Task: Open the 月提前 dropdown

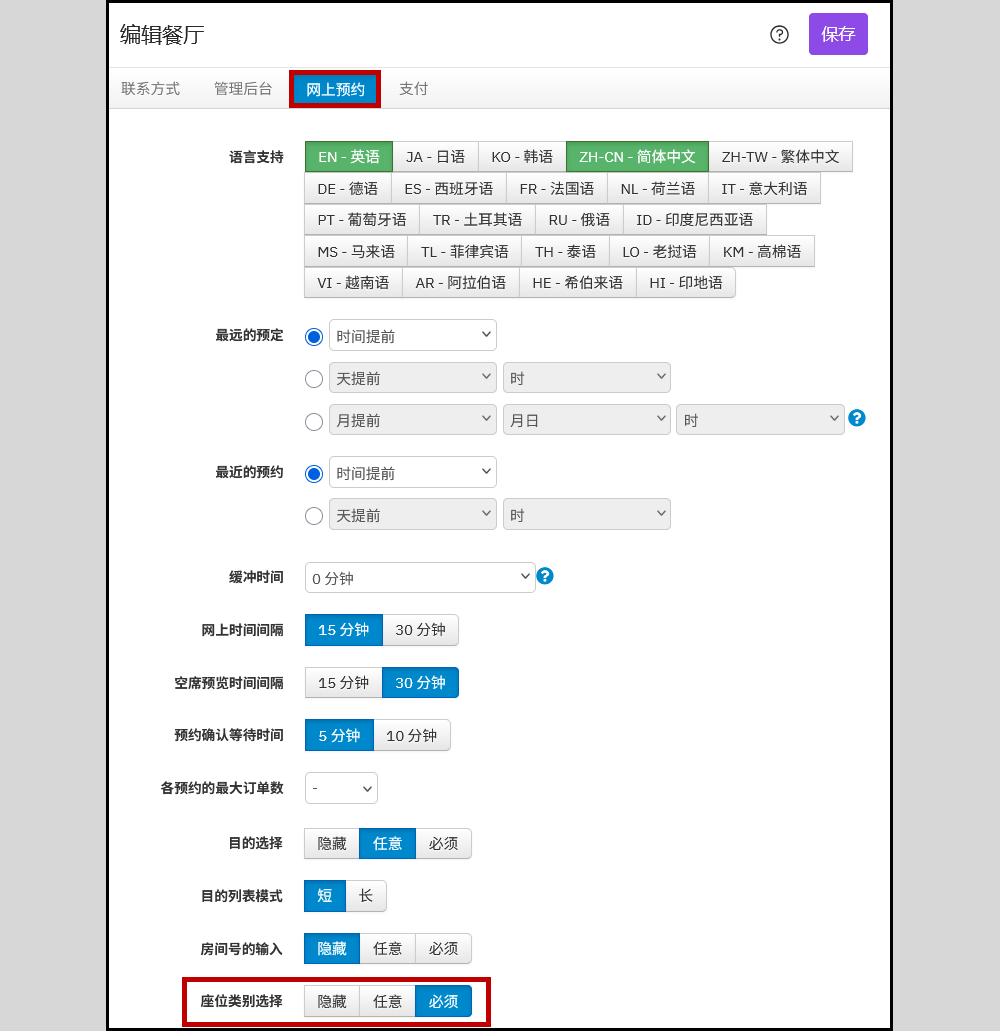Action: pos(413,420)
